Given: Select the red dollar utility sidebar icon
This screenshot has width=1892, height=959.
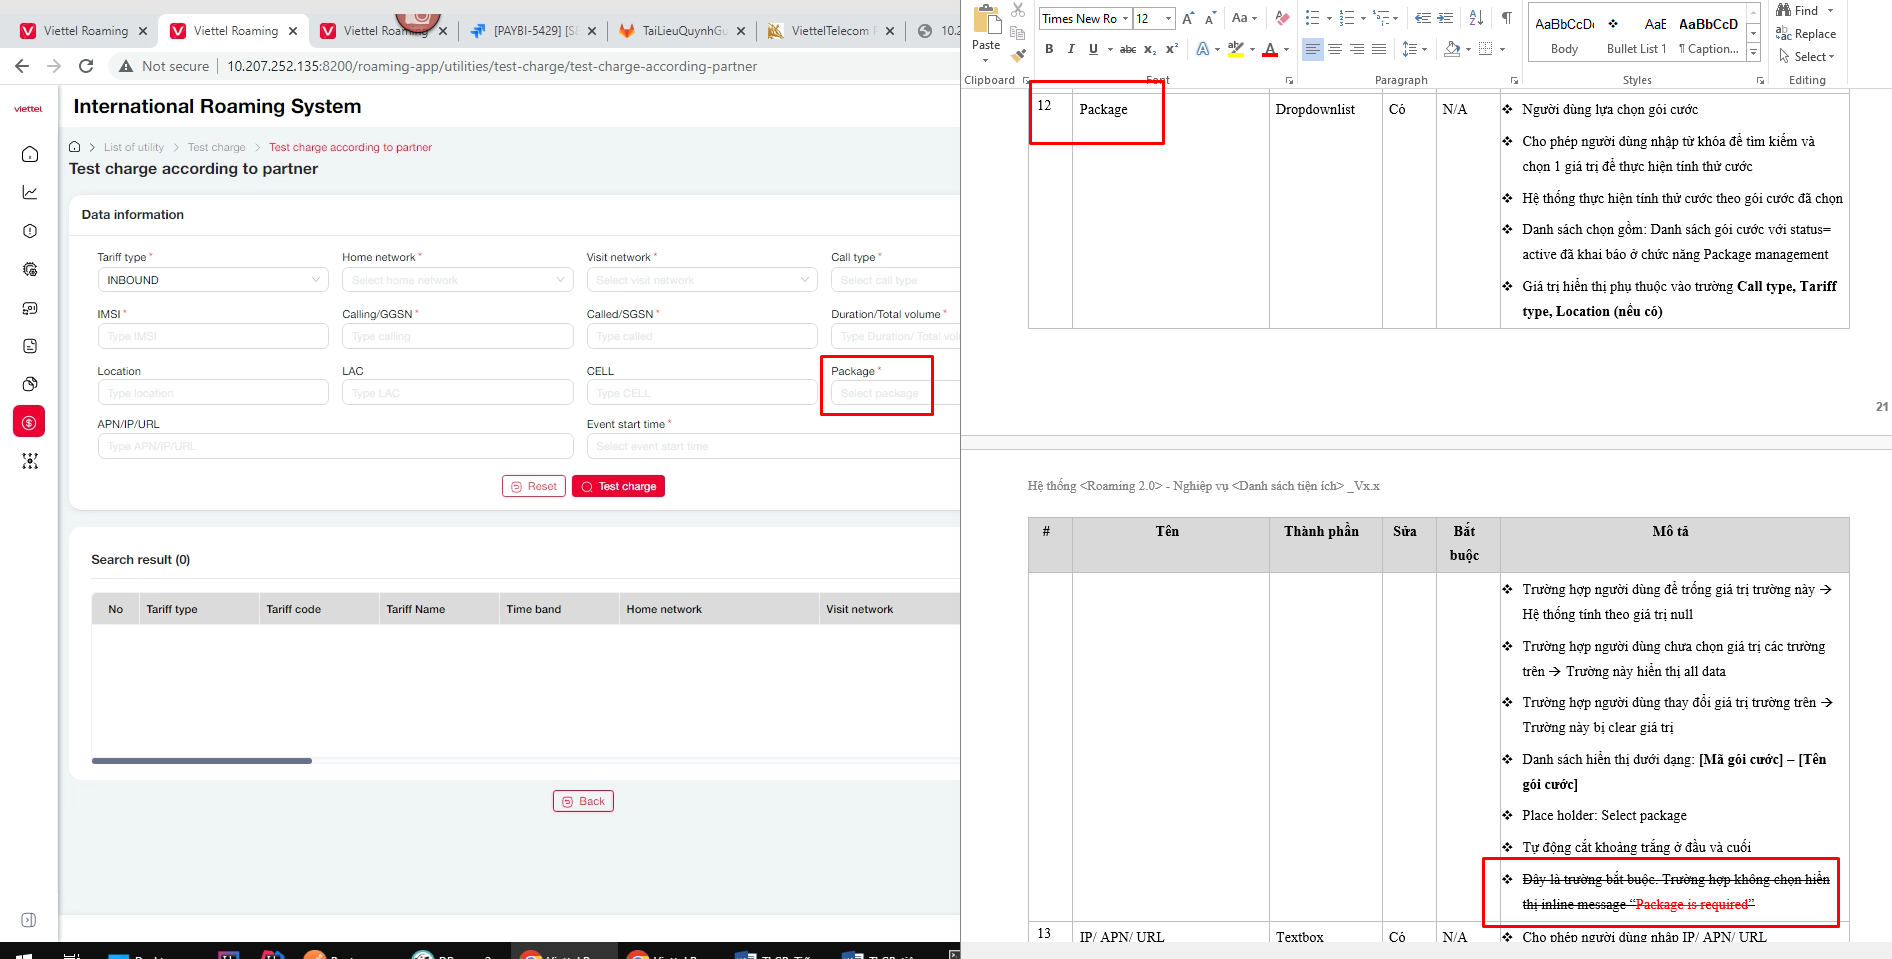Looking at the screenshot, I should tap(29, 422).
